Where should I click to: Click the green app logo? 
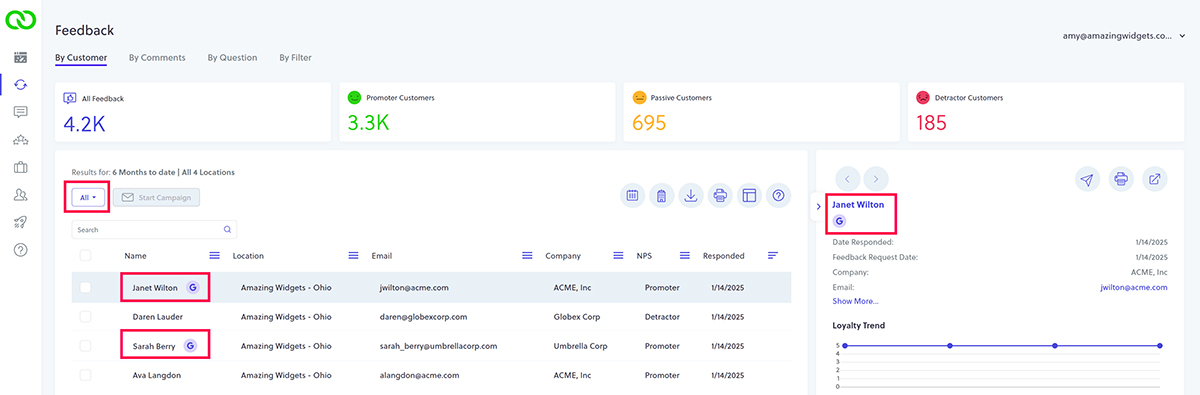pos(20,19)
